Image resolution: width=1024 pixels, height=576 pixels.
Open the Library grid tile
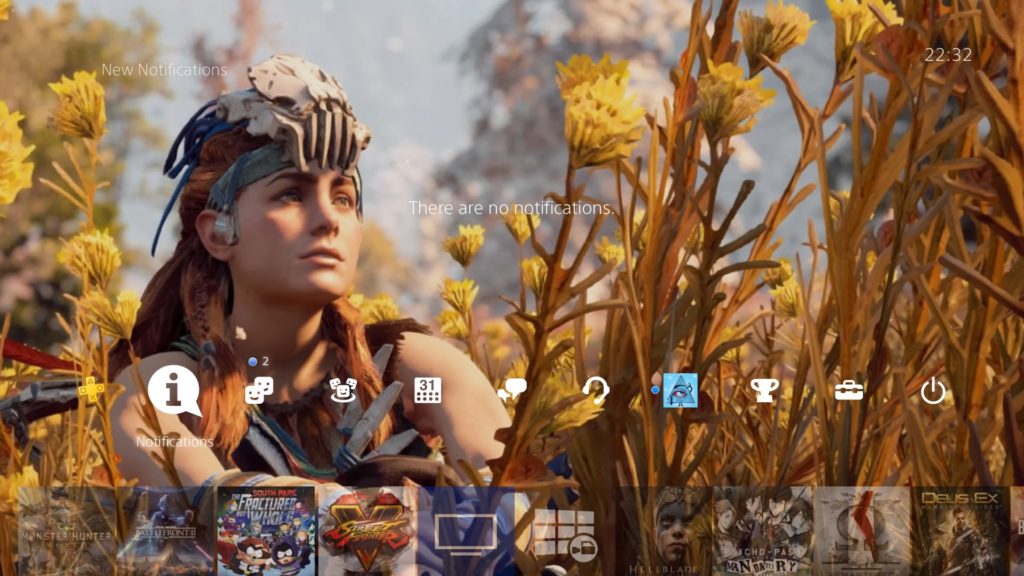tap(565, 531)
